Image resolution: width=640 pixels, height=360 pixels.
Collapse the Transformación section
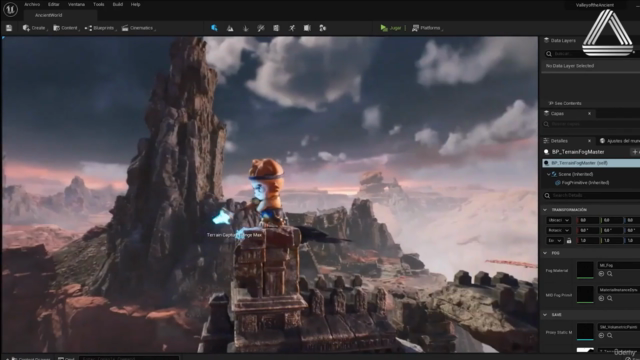point(545,210)
